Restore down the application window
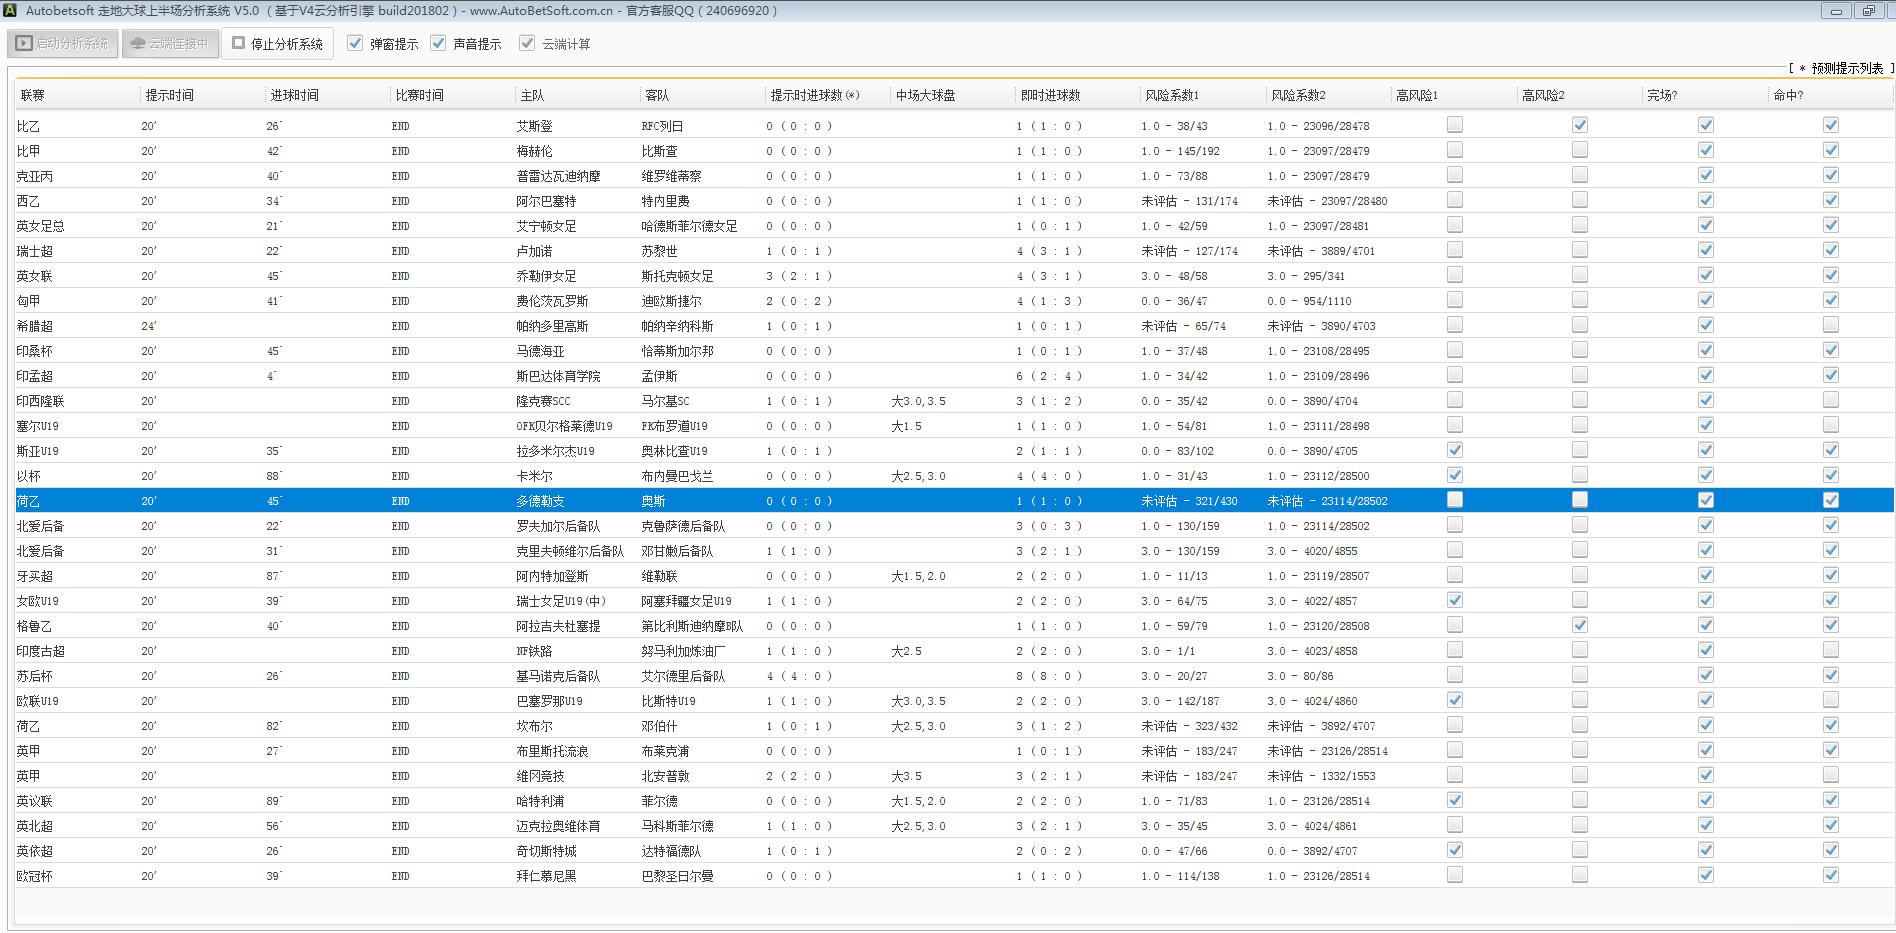 (1868, 11)
